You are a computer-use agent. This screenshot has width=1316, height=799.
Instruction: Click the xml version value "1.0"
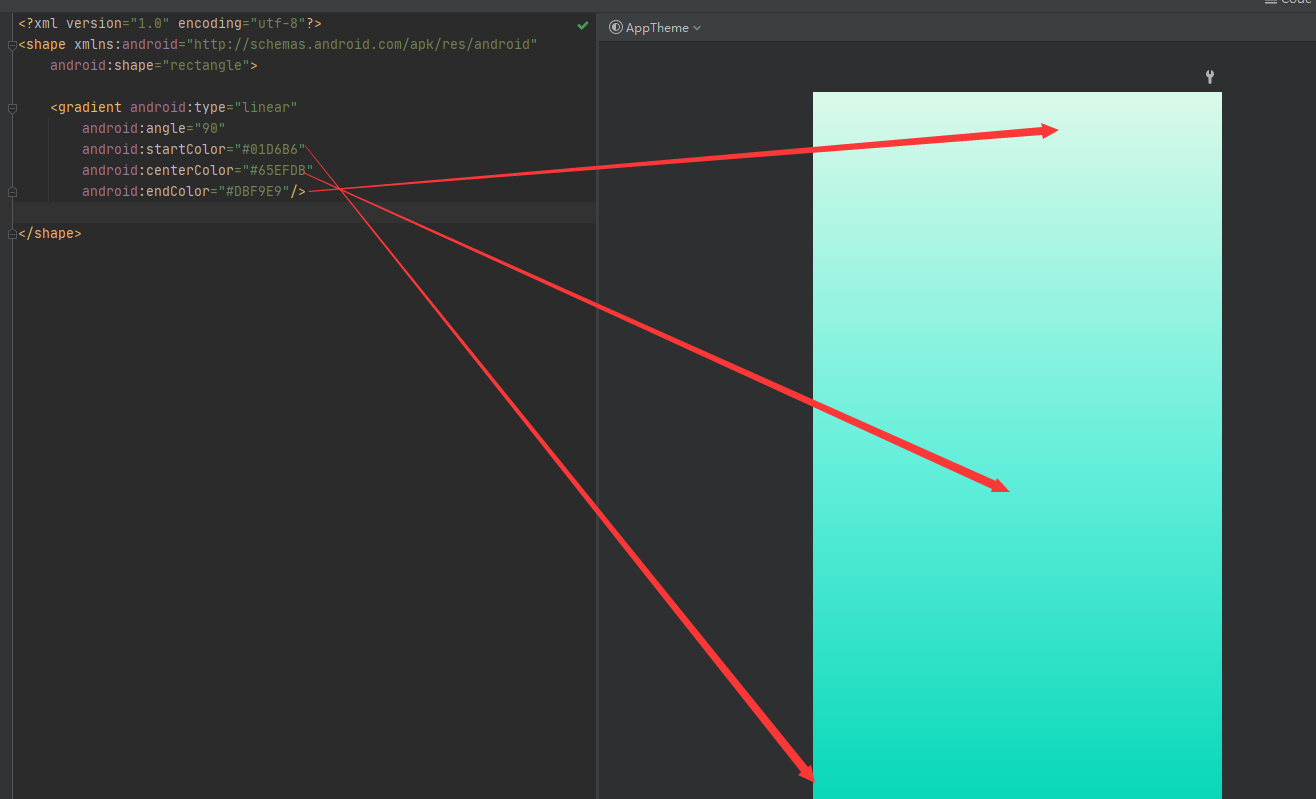[146, 23]
